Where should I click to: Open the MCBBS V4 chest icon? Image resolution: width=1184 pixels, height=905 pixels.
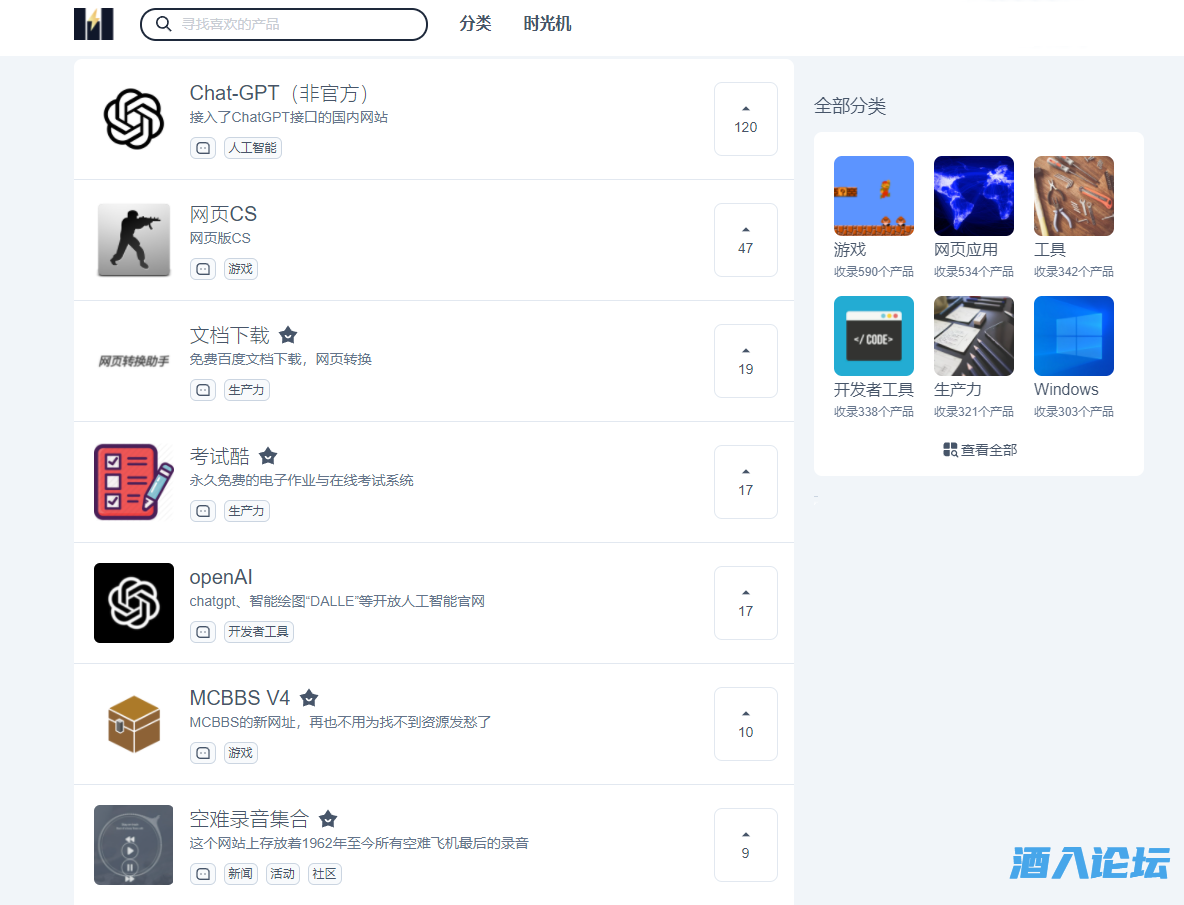tap(134, 724)
